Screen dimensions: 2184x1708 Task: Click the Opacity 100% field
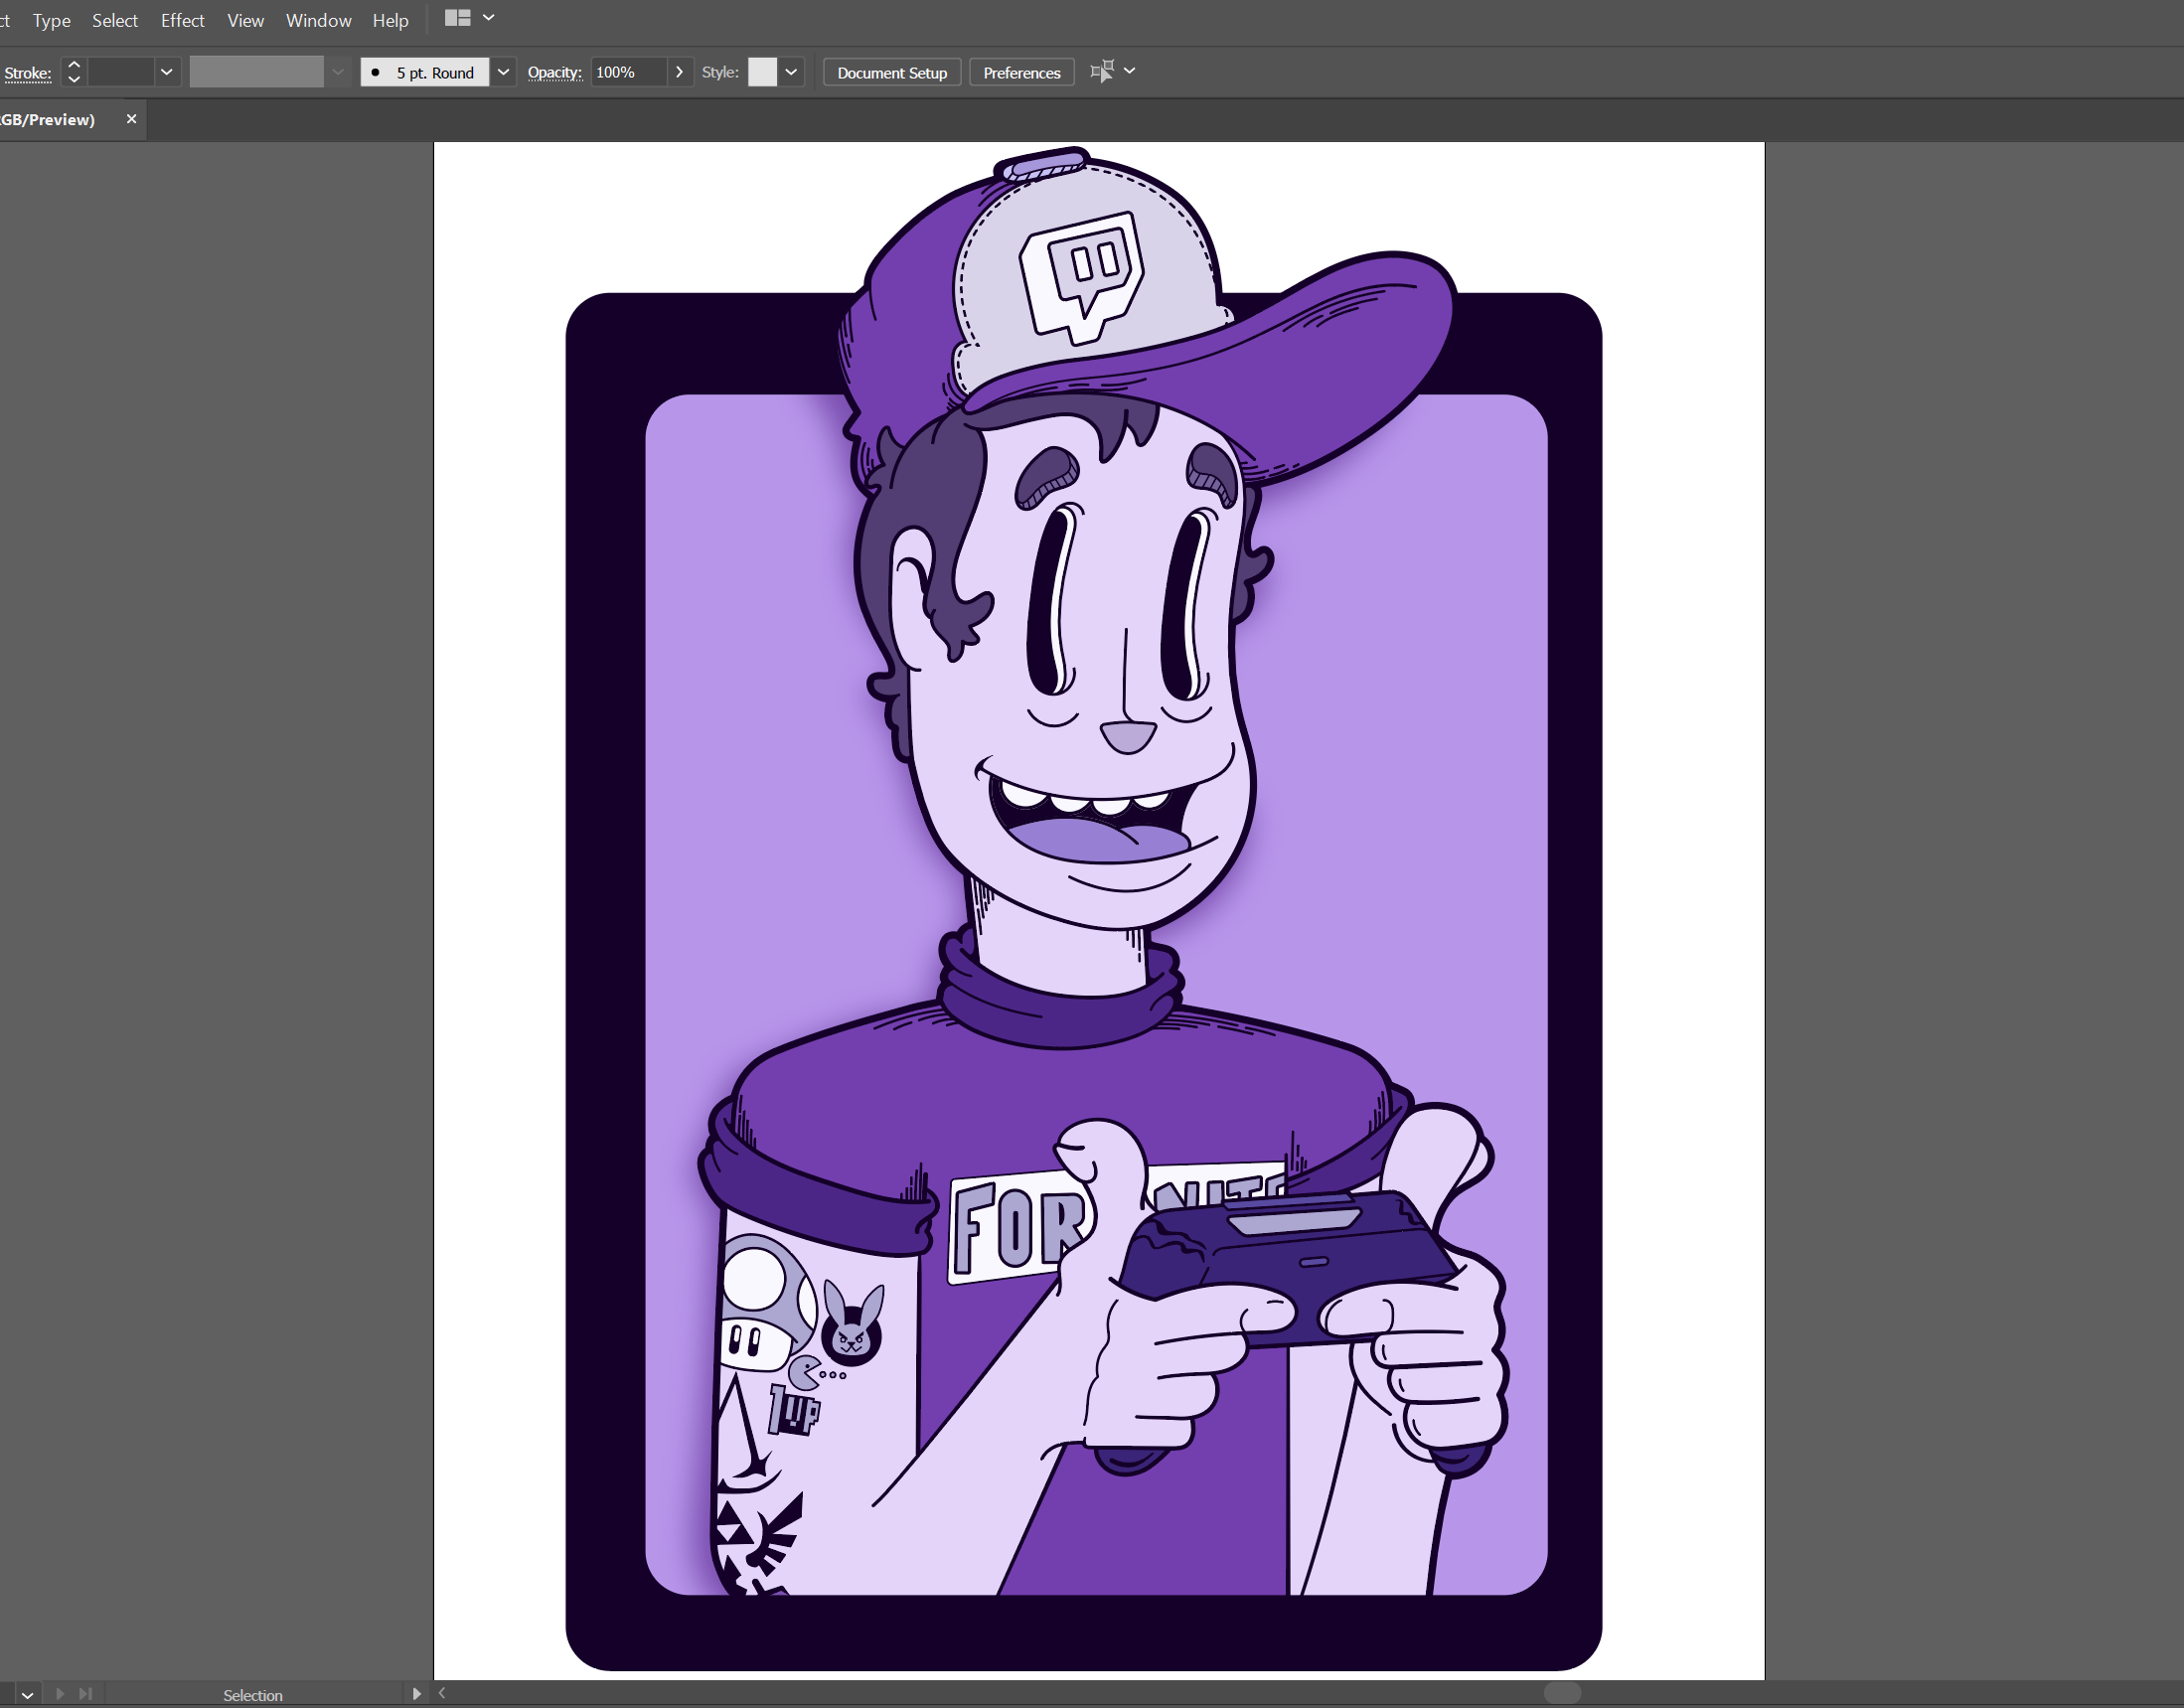[629, 72]
